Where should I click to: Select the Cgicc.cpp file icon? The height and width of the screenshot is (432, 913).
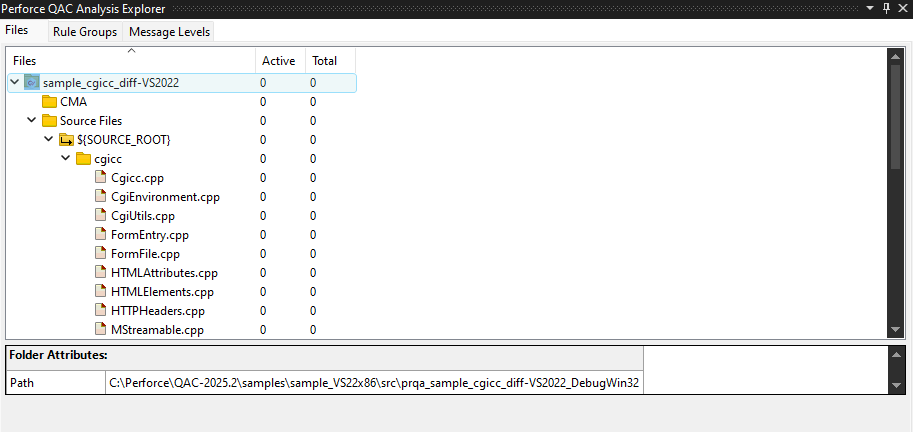(x=101, y=178)
